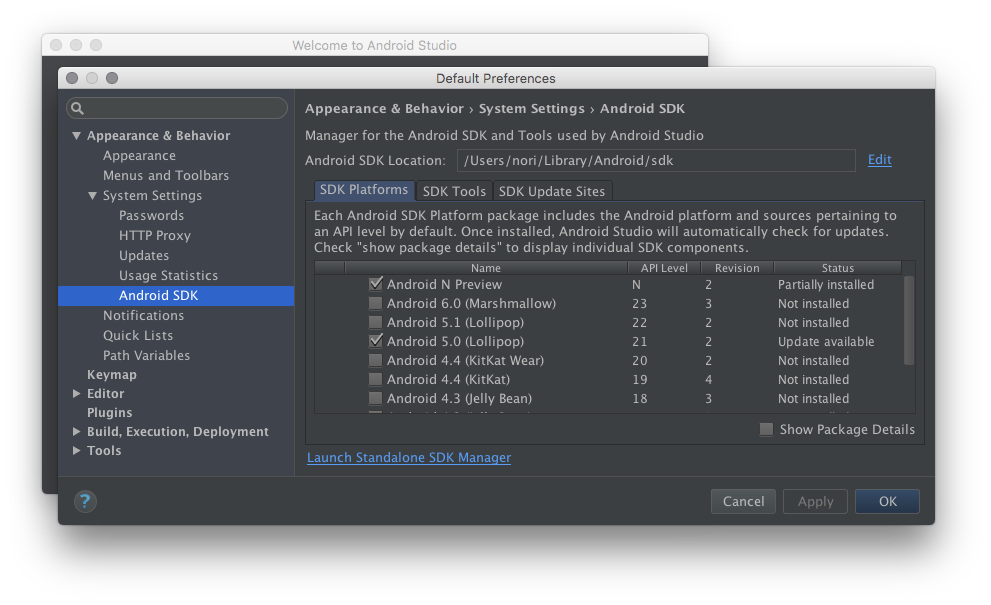Click the Apply button
The width and height of the screenshot is (991, 605).
click(x=815, y=501)
